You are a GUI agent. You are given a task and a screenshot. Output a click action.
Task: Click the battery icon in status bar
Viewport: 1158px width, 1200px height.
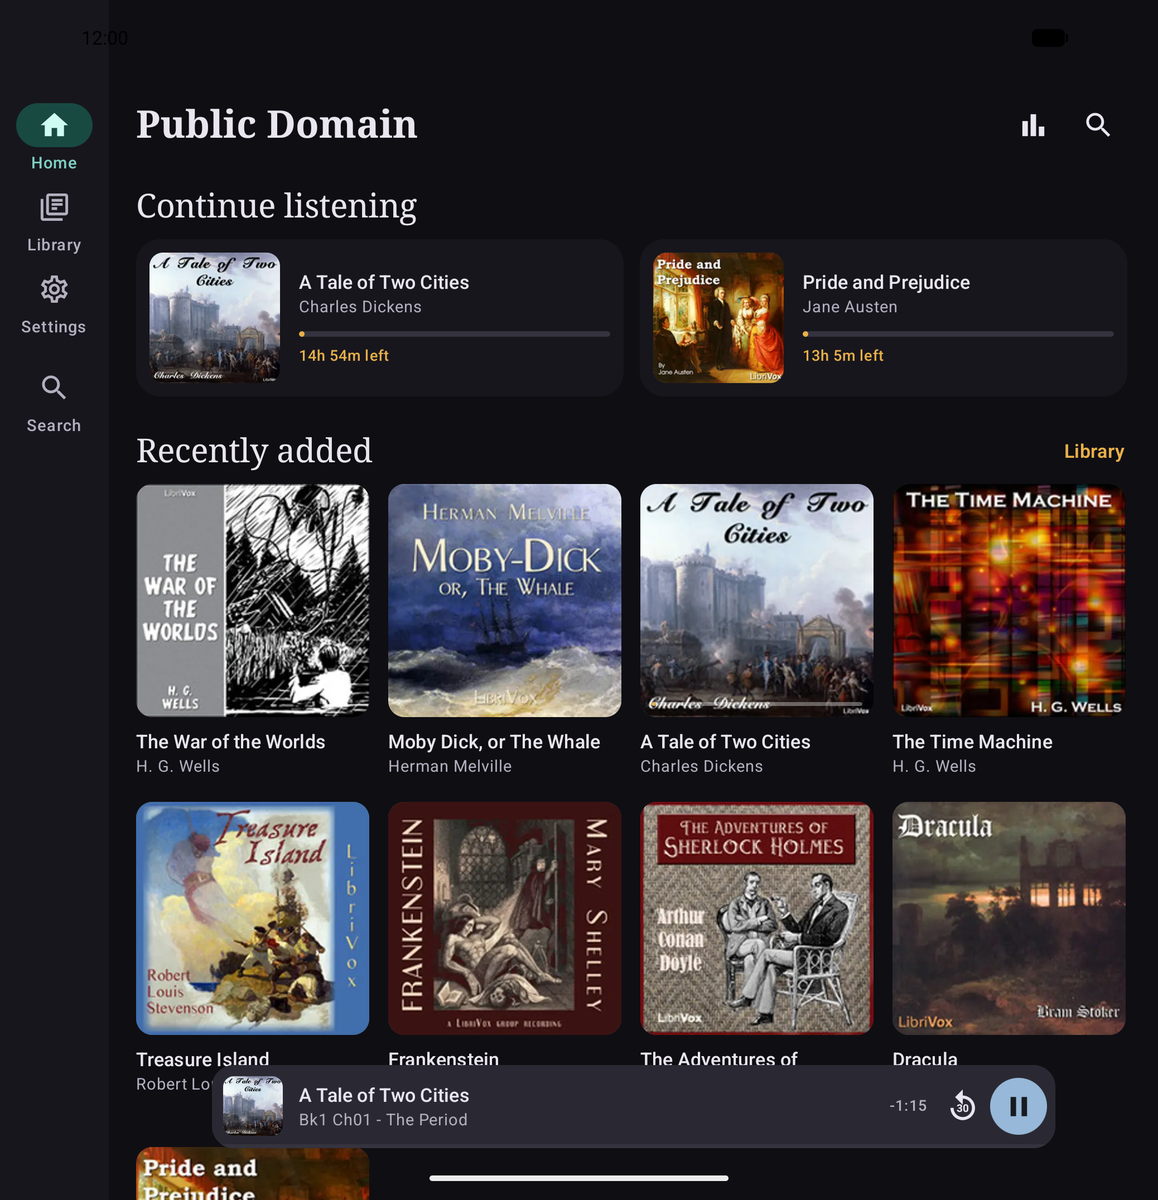point(1050,38)
